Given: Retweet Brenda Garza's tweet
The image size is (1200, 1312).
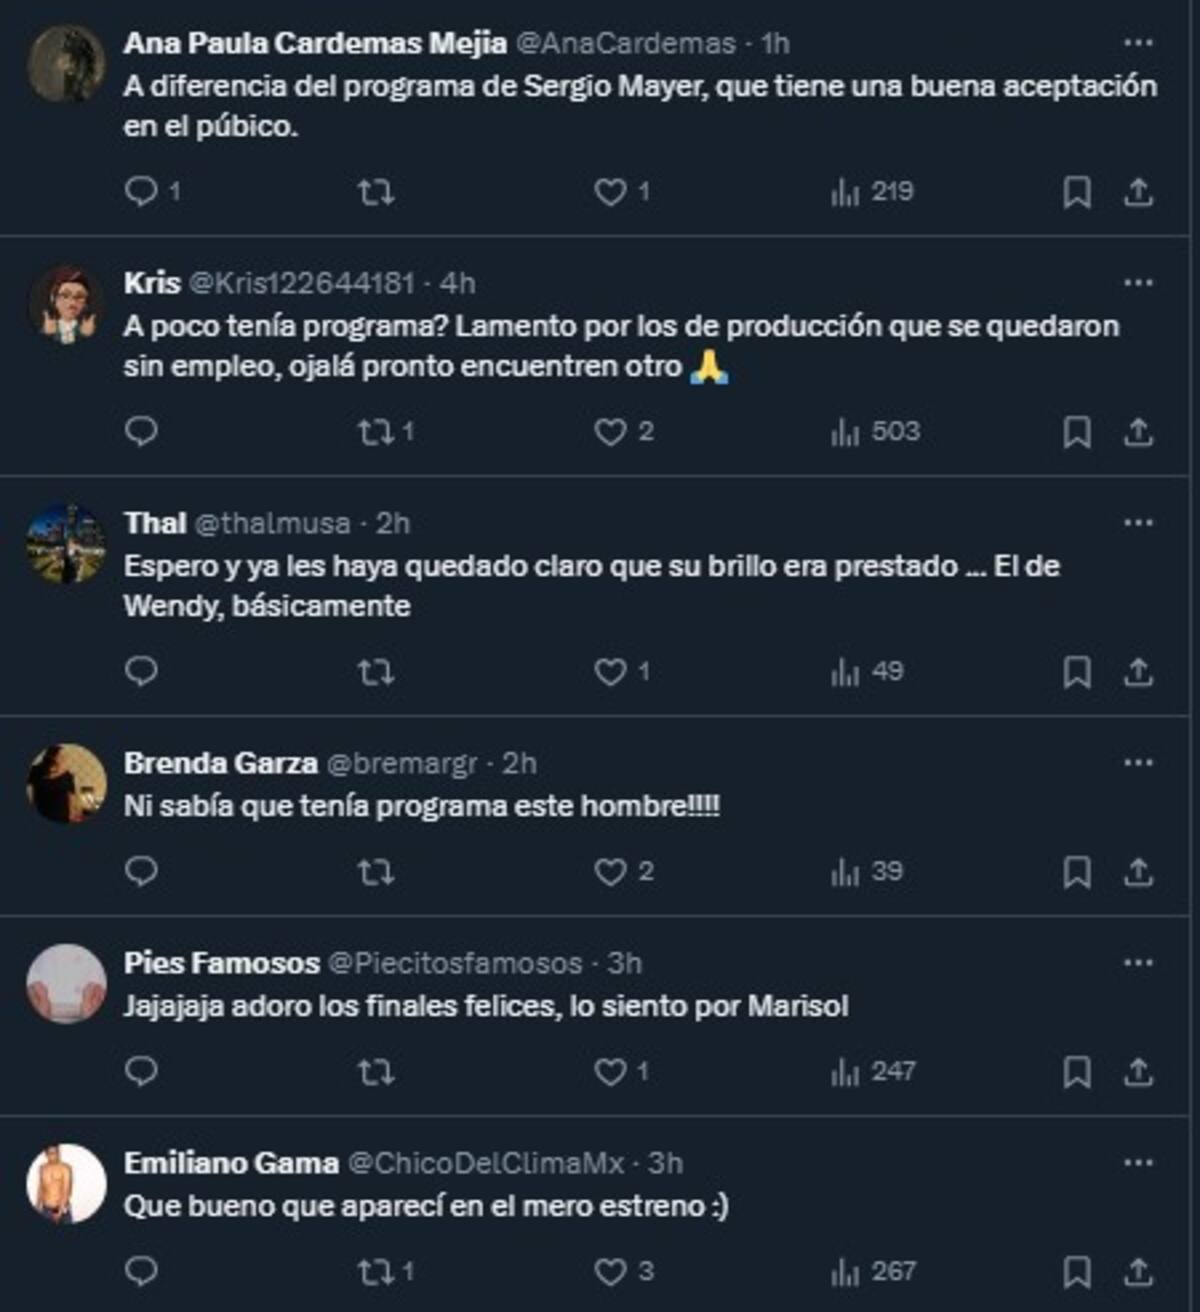Looking at the screenshot, I should [x=375, y=872].
